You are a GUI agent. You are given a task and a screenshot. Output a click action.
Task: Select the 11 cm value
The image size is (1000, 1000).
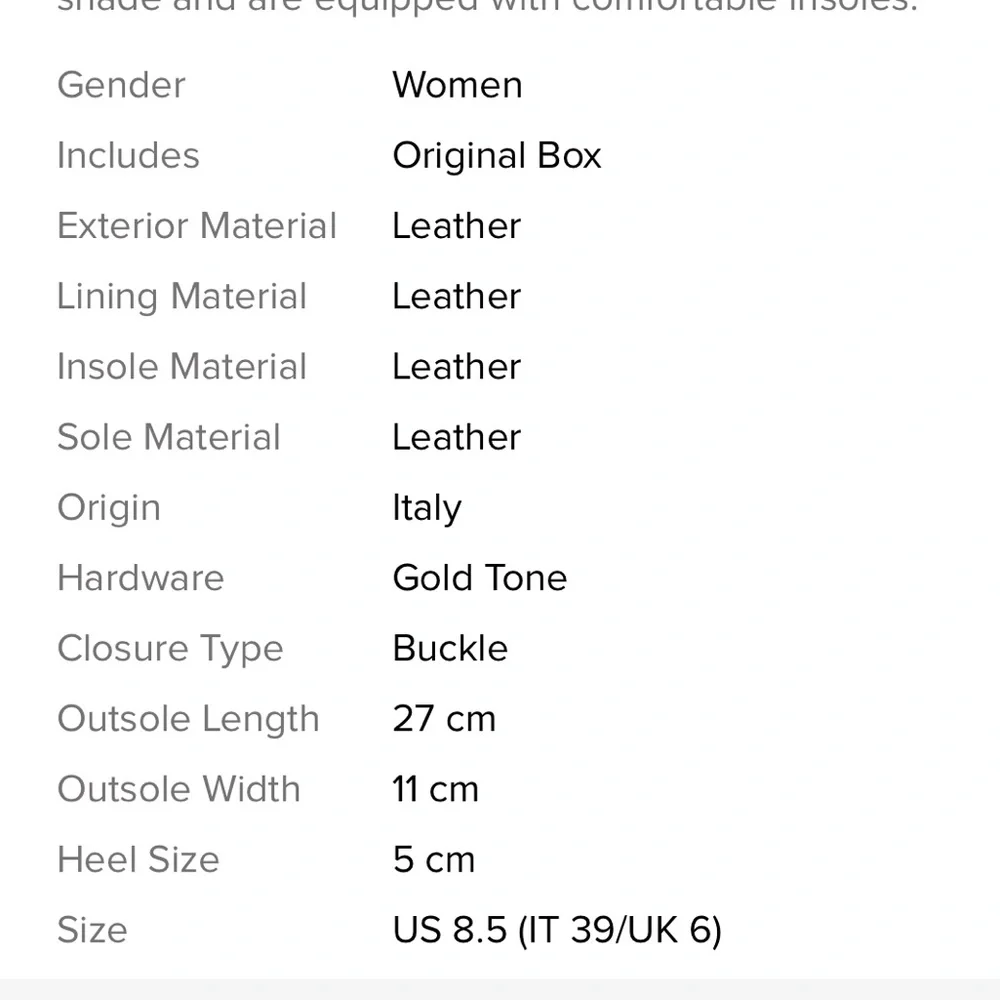click(x=435, y=789)
